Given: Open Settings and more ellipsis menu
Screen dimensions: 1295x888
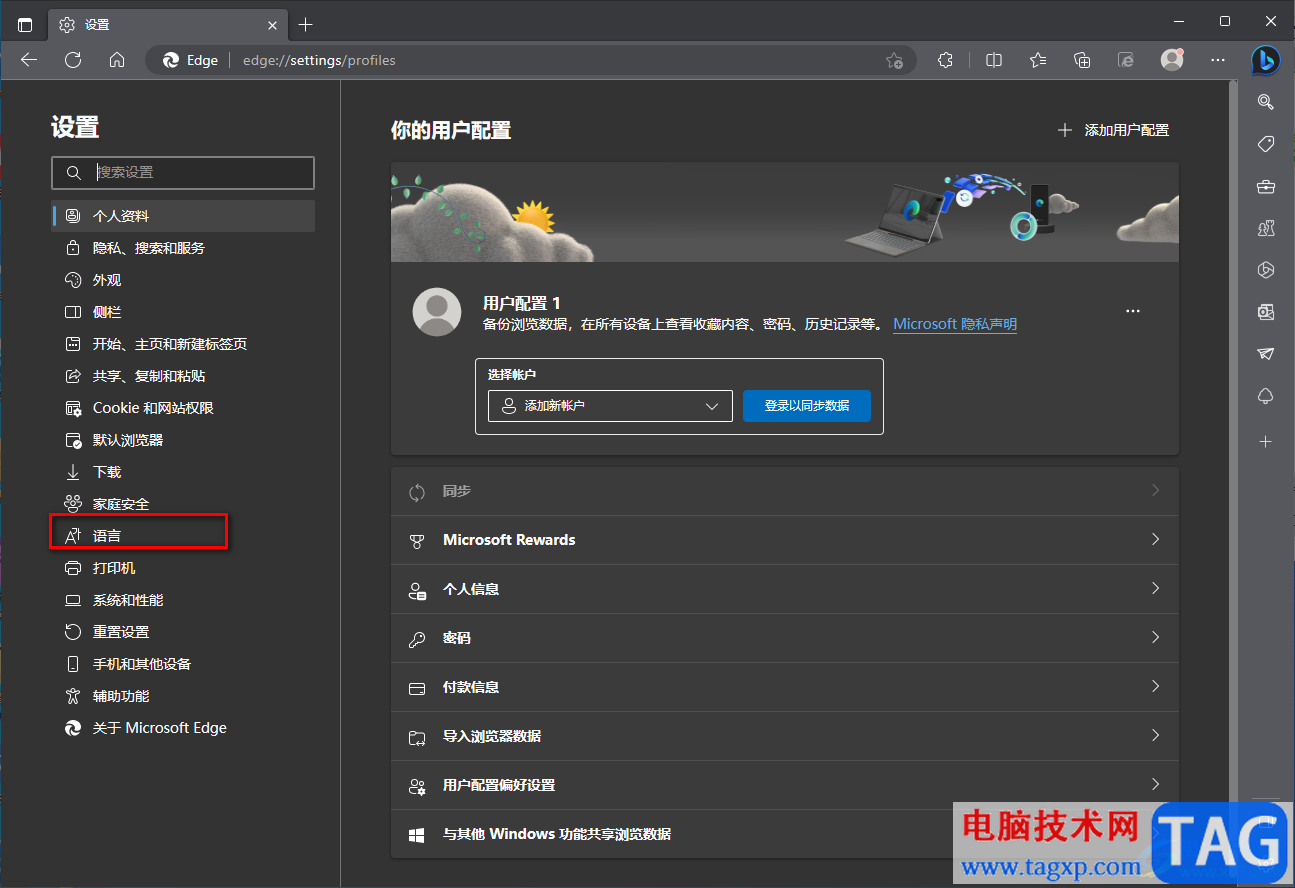Looking at the screenshot, I should 1217,60.
